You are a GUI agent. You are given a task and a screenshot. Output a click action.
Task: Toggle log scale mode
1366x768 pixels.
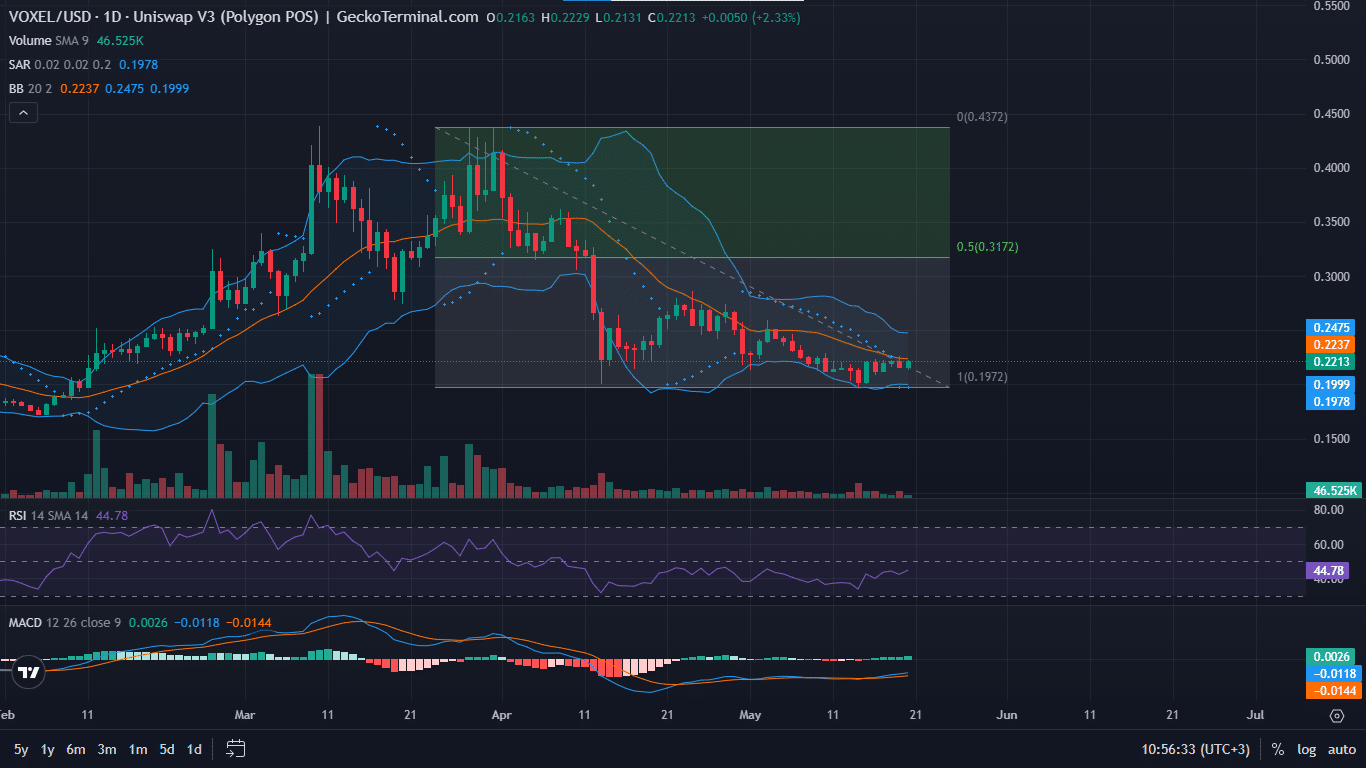[1307, 749]
